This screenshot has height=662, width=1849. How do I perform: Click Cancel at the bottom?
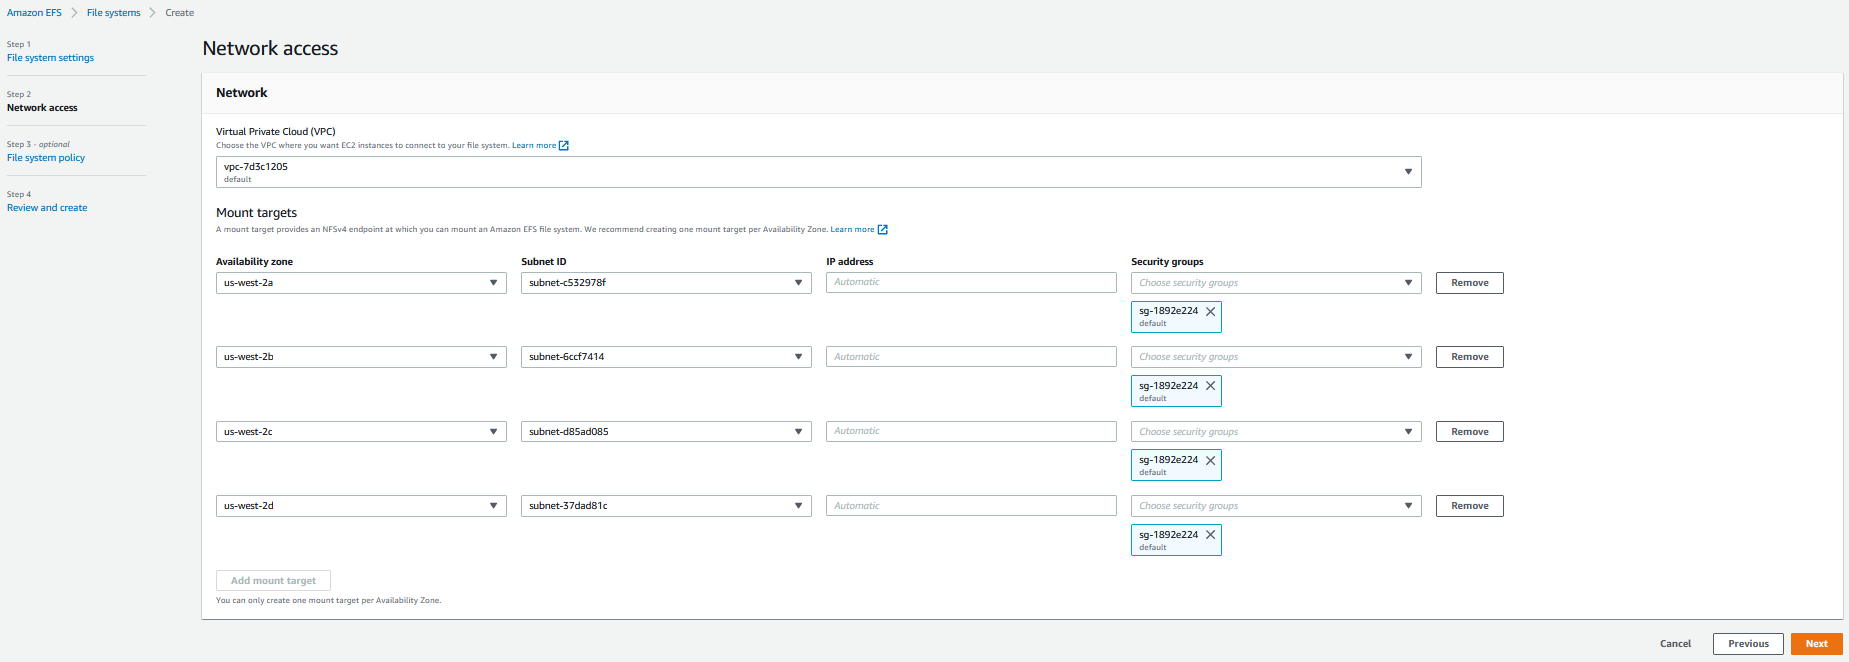click(1675, 644)
